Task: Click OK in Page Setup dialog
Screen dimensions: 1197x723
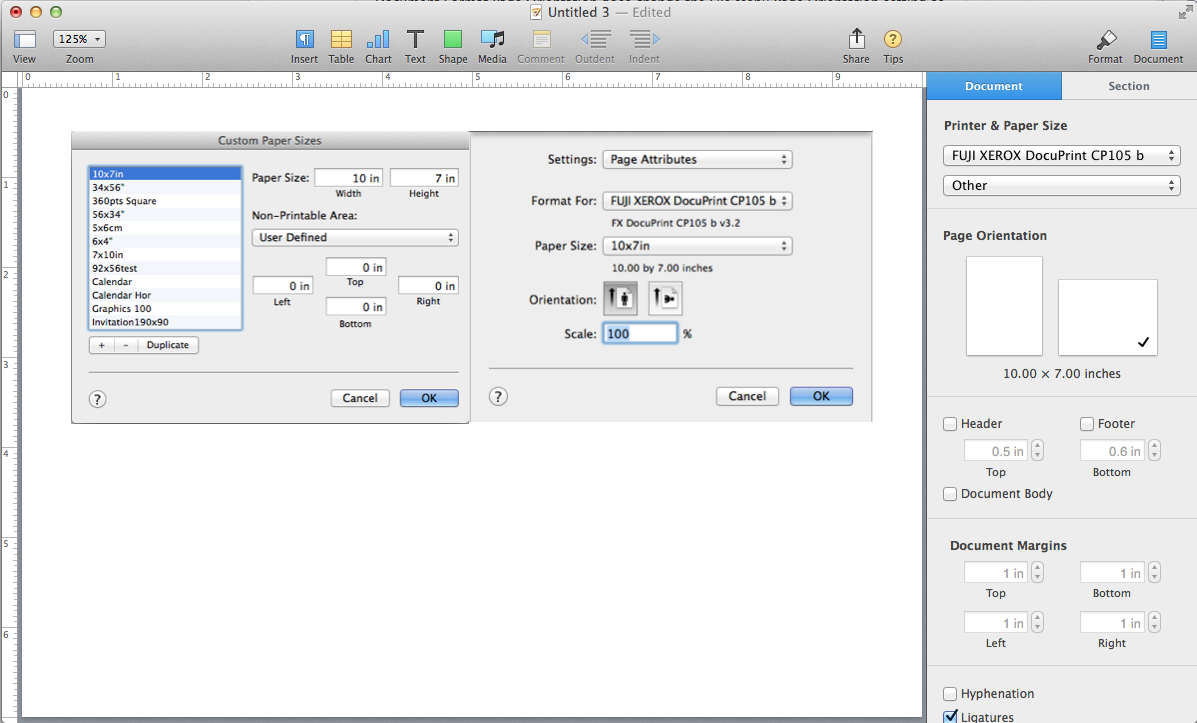Action: click(821, 396)
